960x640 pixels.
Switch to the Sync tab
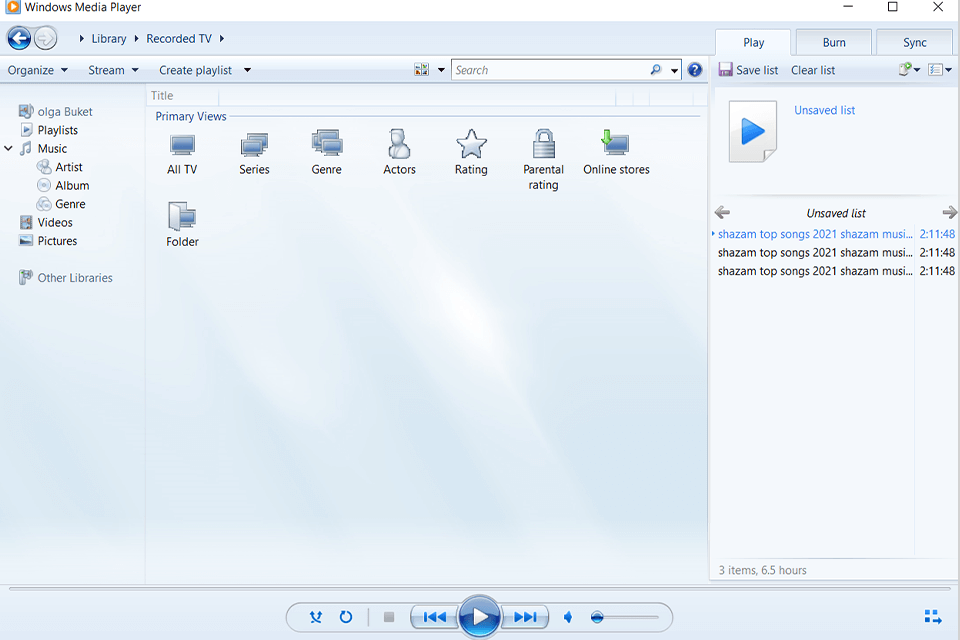[x=914, y=42]
